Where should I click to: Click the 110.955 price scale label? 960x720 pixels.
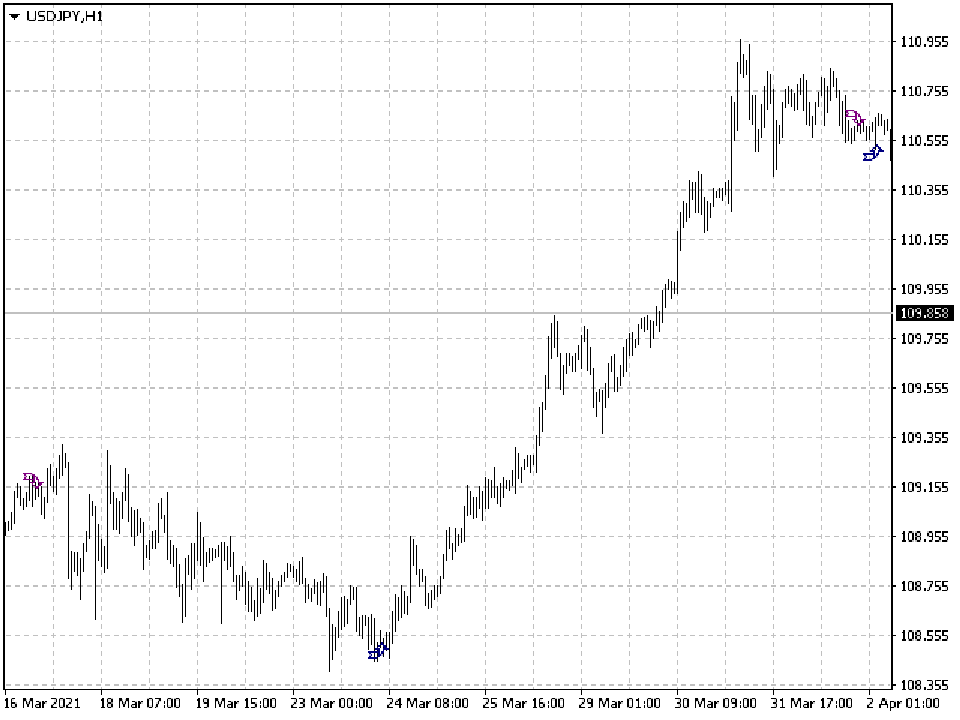click(x=924, y=42)
